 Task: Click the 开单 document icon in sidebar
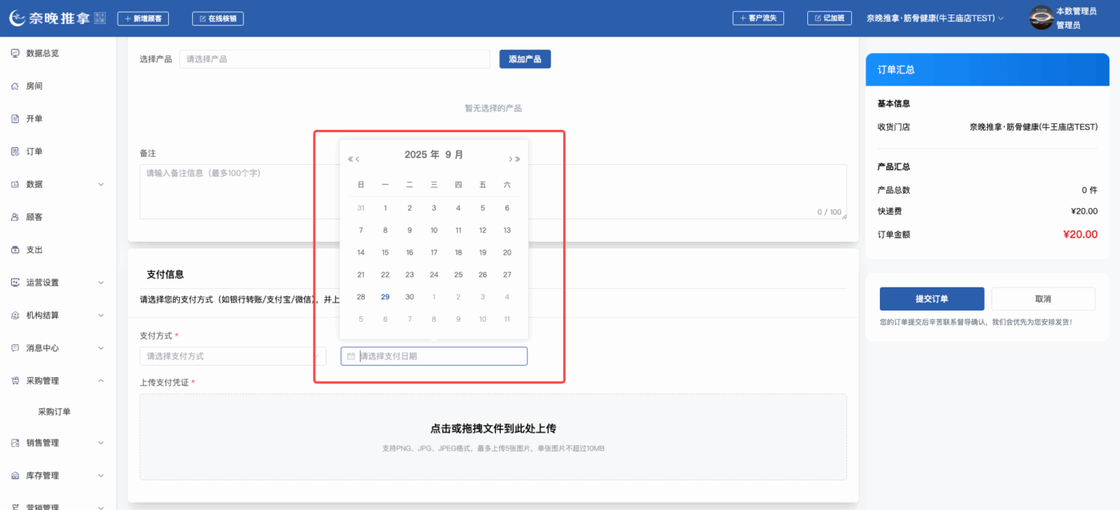coord(15,119)
